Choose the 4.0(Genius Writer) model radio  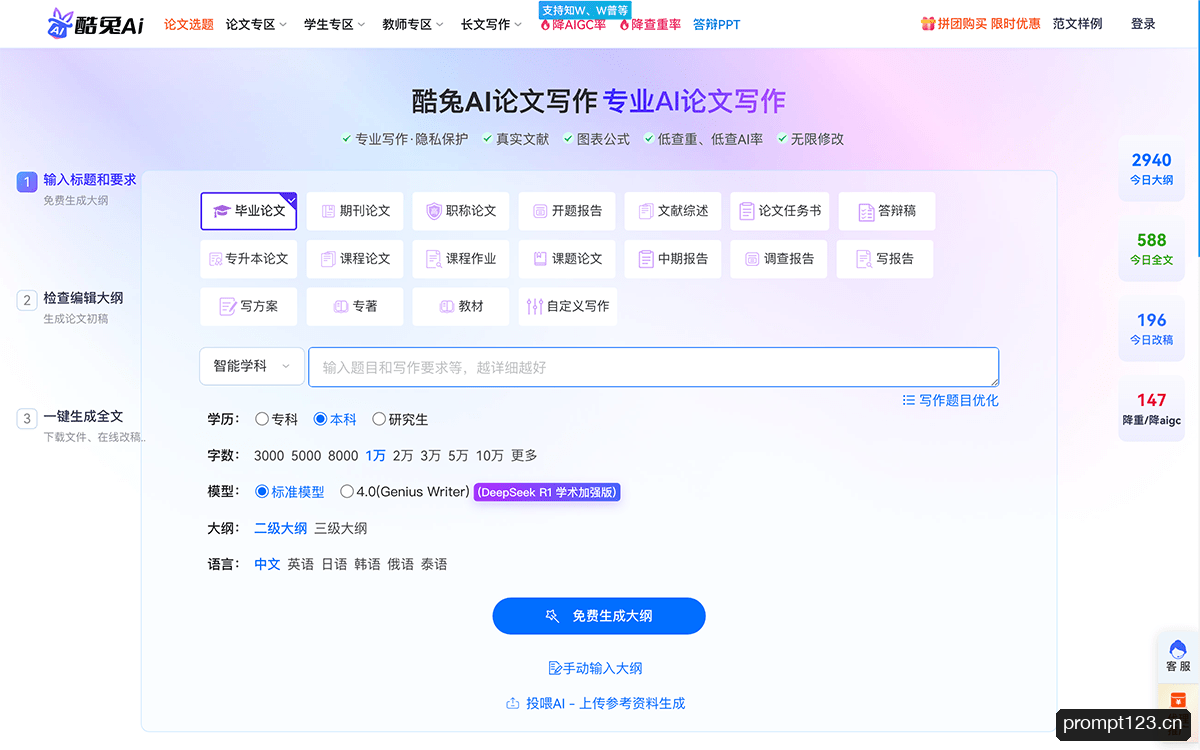coord(405,492)
